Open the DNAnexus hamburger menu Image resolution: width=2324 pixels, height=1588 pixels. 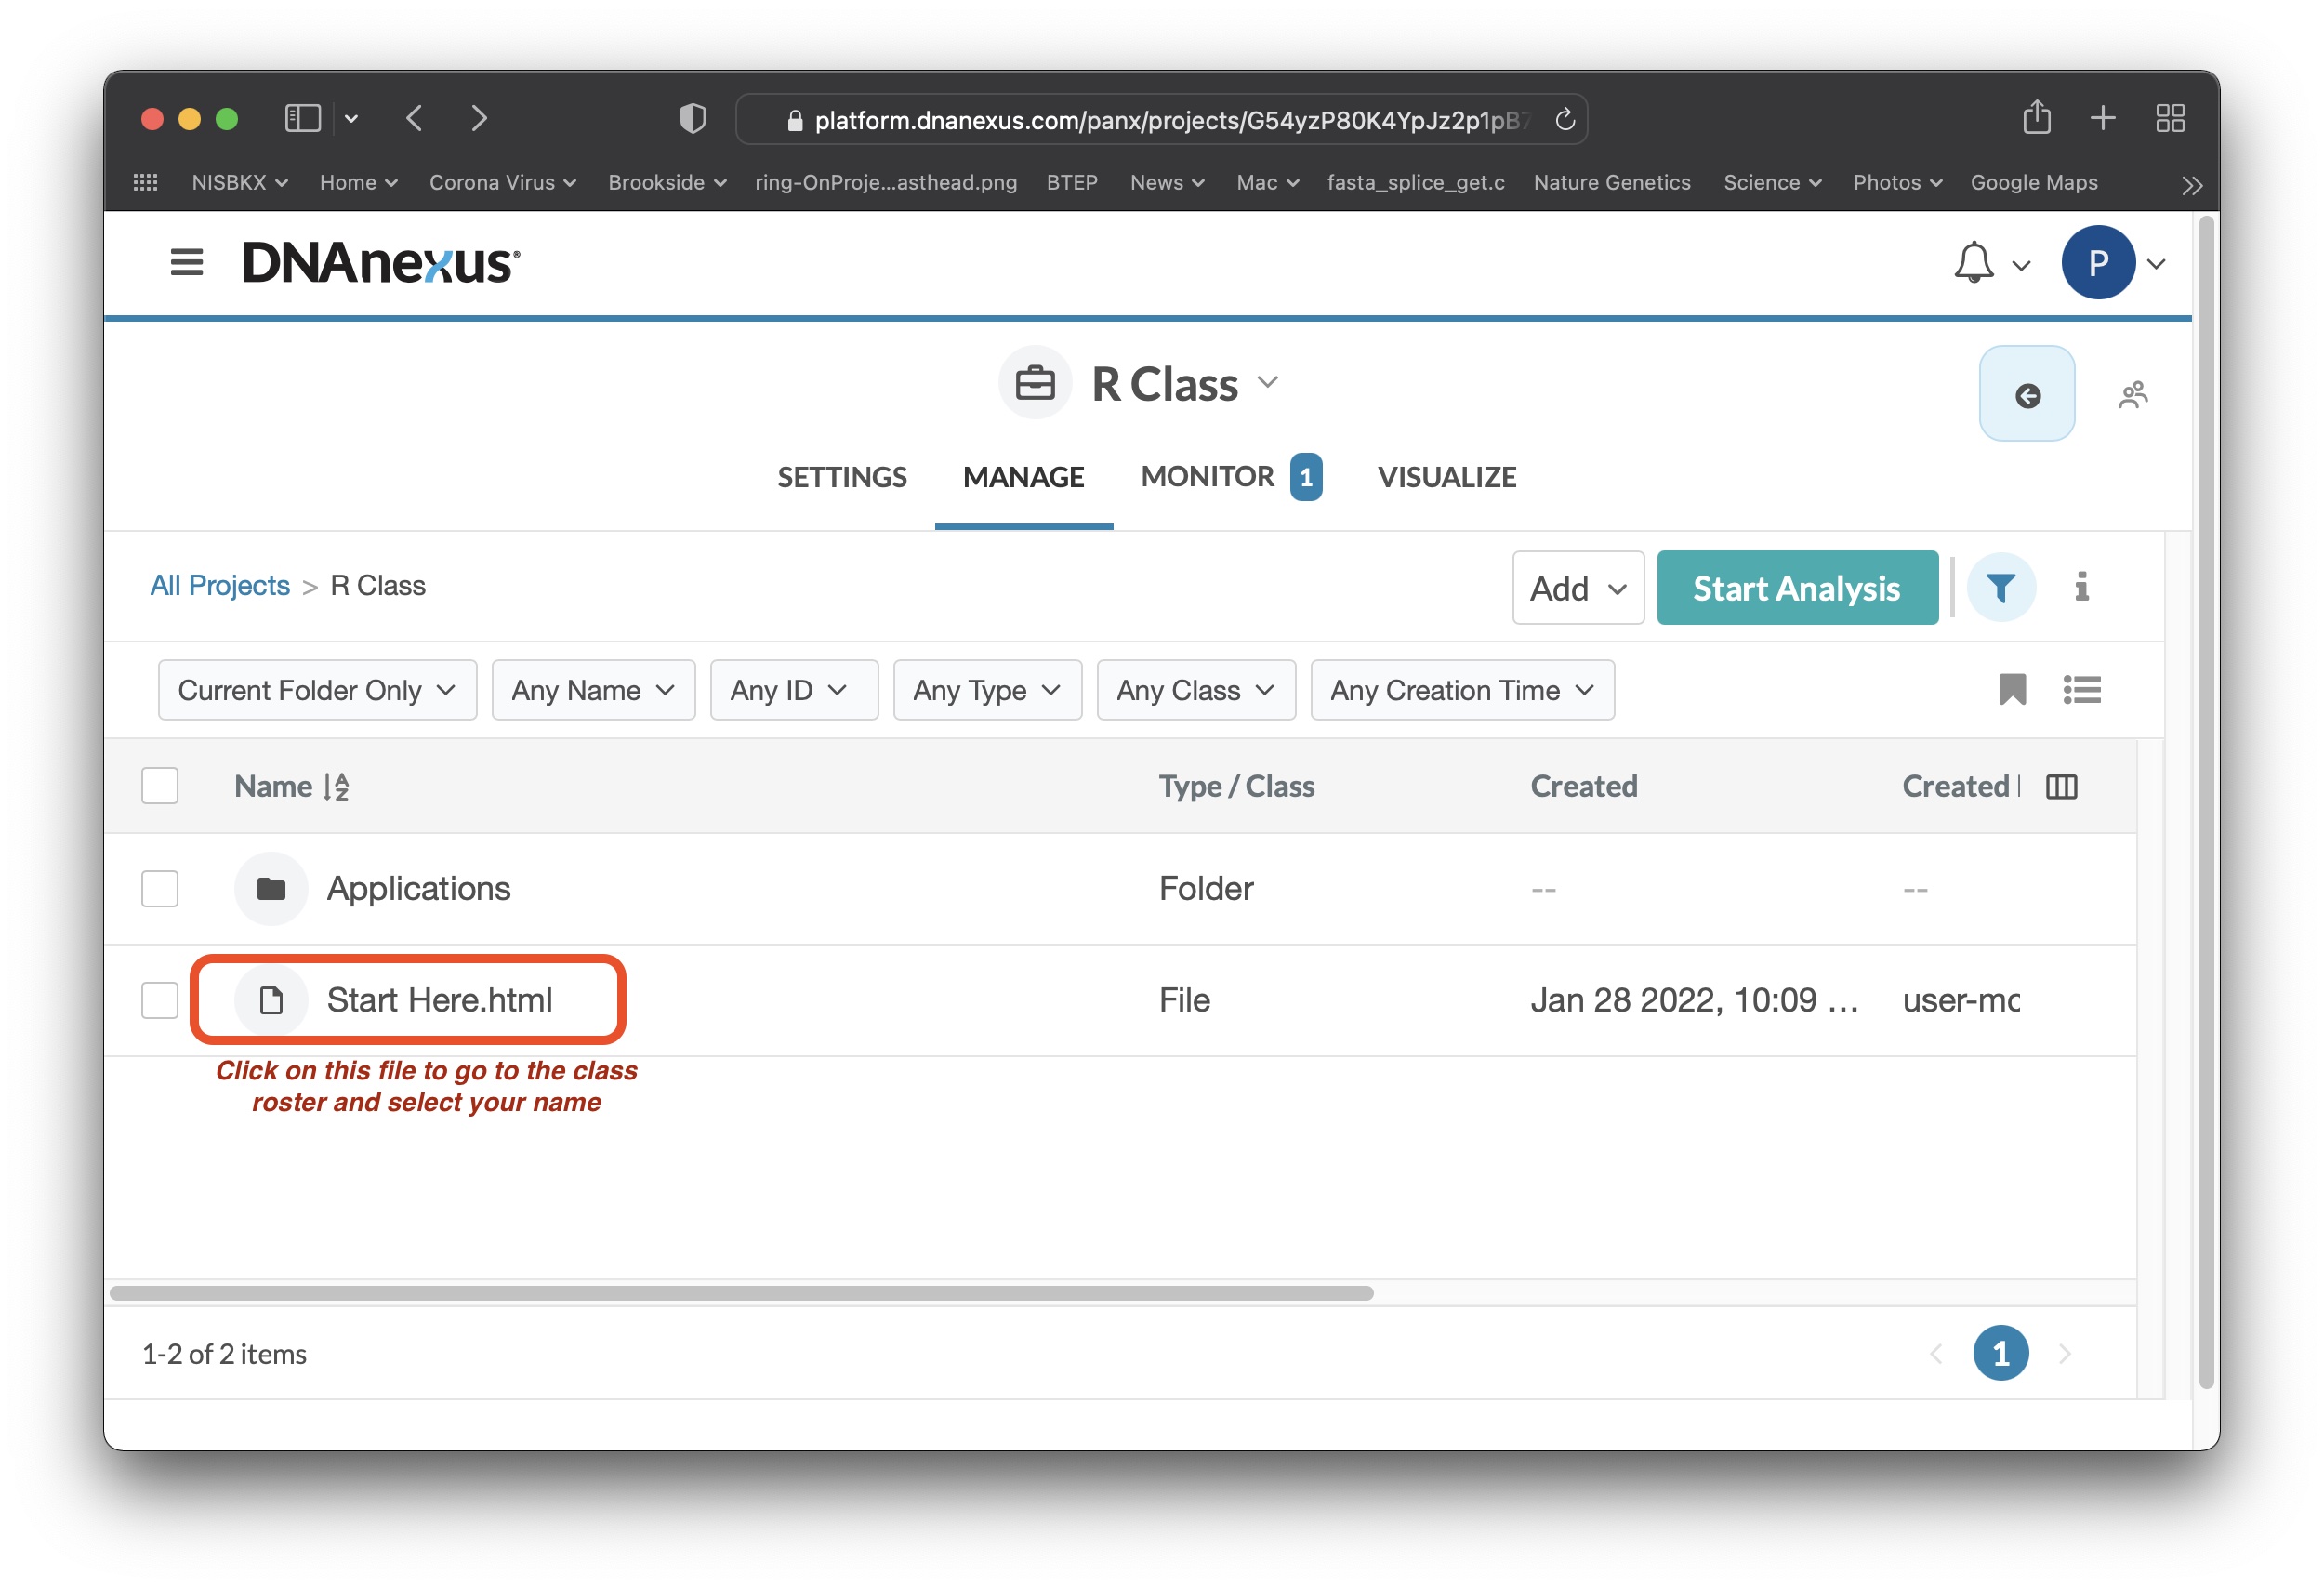coord(186,263)
